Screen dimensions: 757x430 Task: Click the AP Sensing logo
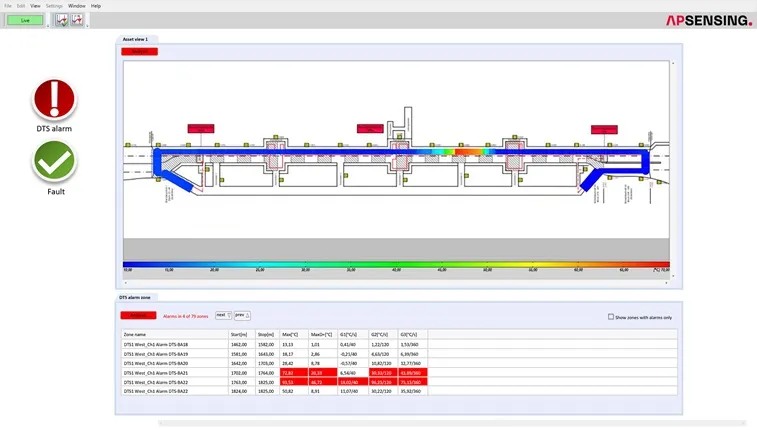tap(708, 20)
